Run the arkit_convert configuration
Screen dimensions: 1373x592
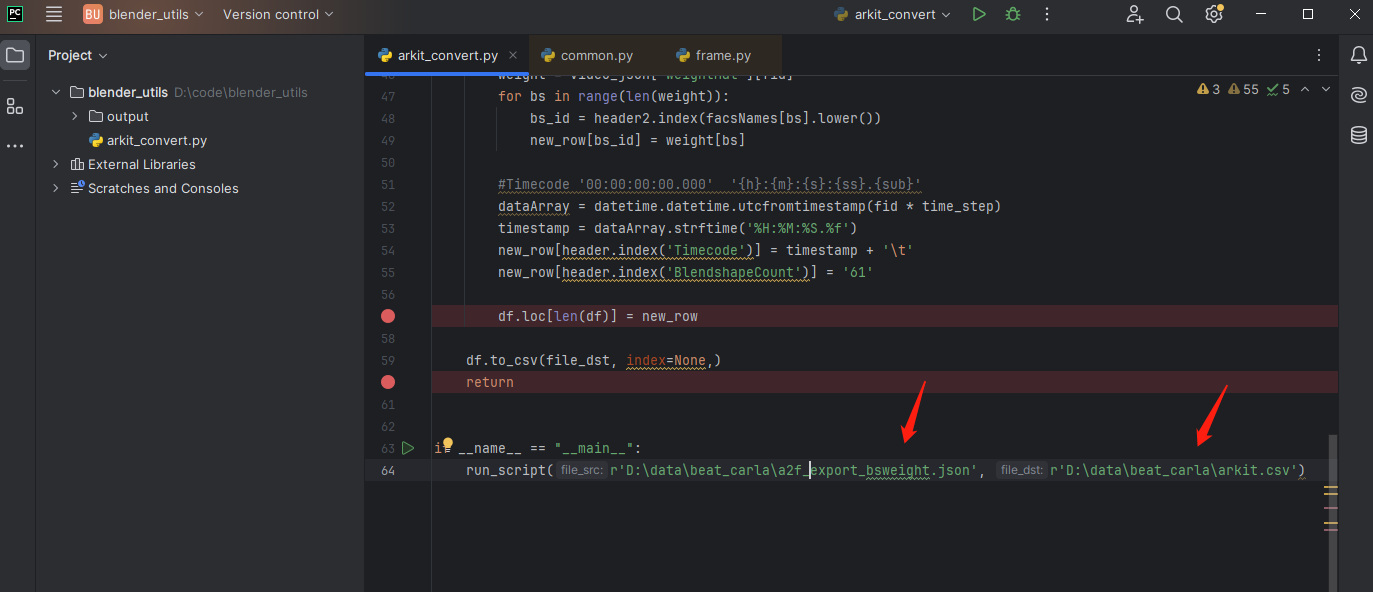point(979,14)
